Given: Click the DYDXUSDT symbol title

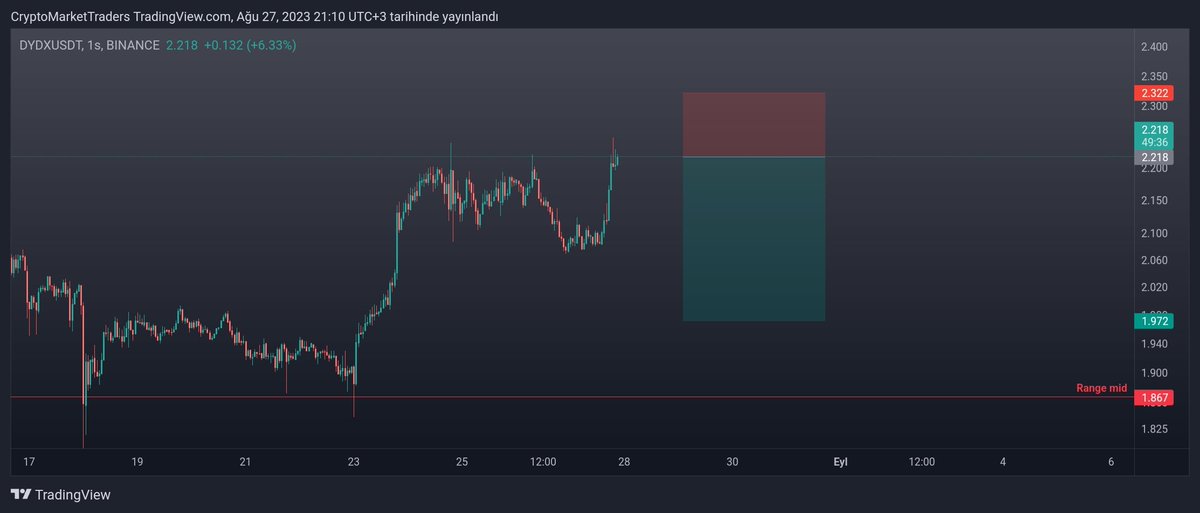Looking at the screenshot, I should [51, 45].
